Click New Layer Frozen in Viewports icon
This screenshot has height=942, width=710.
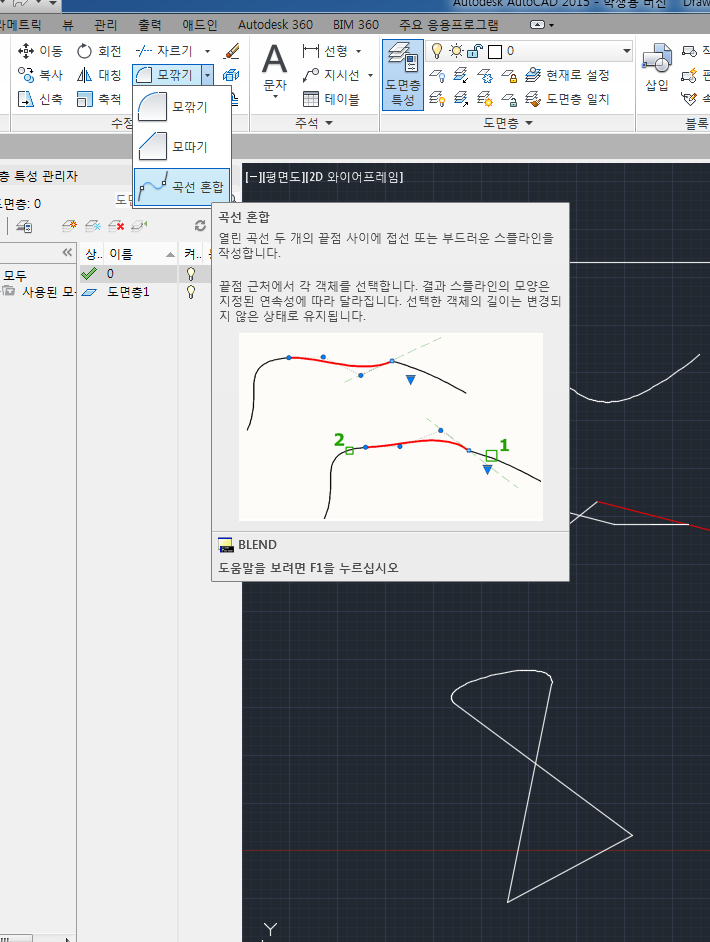click(x=93, y=226)
